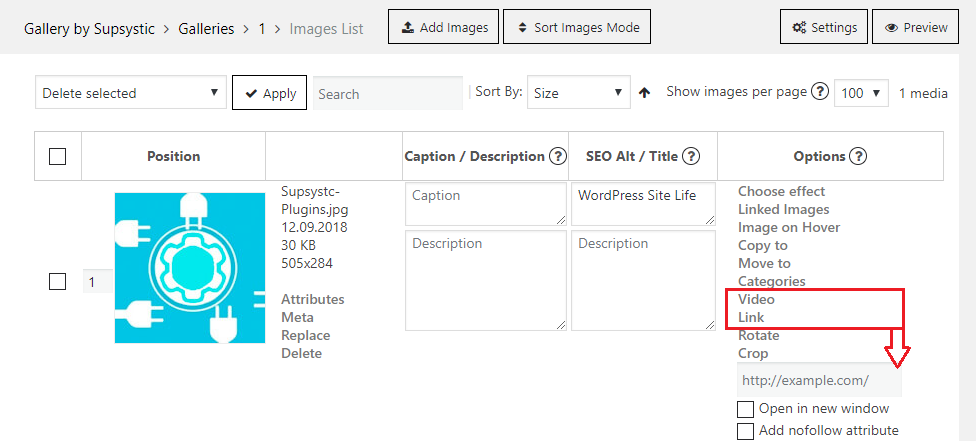Click the Settings gears button

tap(824, 27)
